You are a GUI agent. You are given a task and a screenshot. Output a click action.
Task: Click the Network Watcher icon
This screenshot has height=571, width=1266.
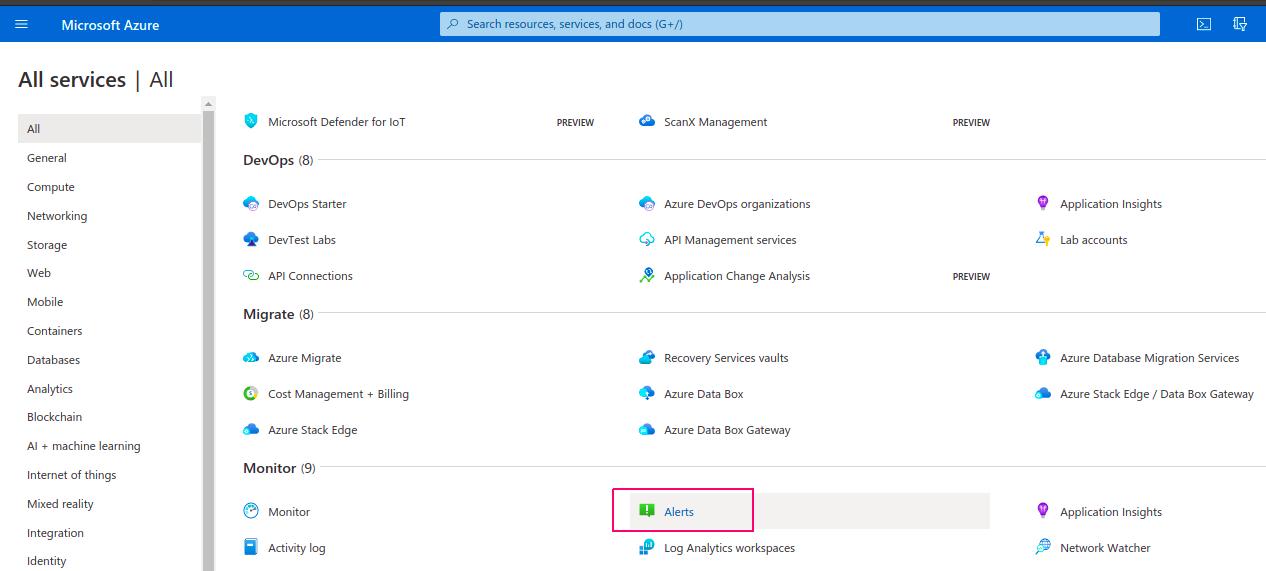click(1043, 547)
